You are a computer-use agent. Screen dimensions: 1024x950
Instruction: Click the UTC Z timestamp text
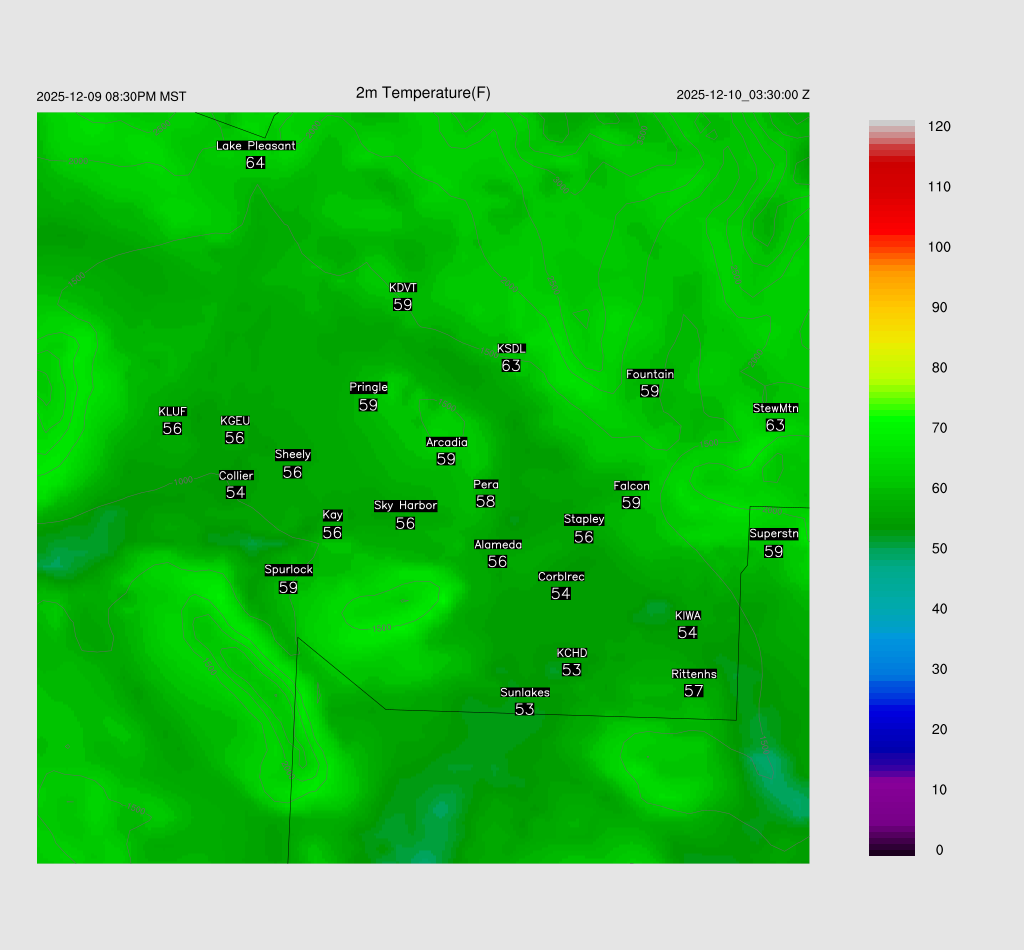742,95
